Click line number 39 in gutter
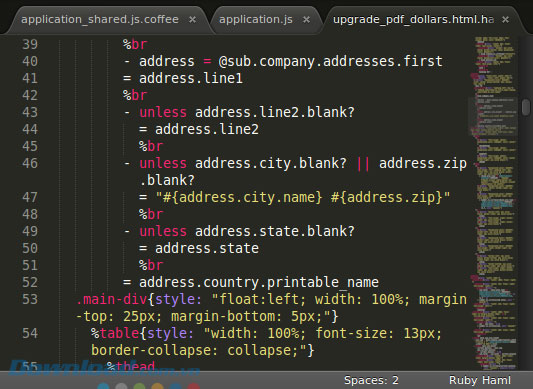533x389 pixels. pyautogui.click(x=30, y=44)
